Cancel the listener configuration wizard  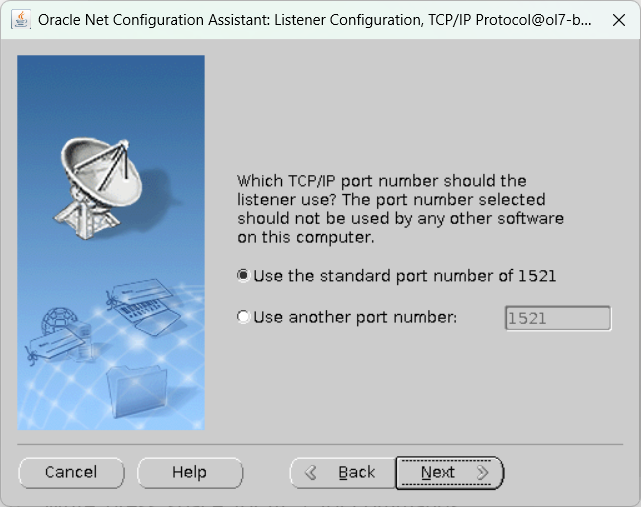coord(71,473)
